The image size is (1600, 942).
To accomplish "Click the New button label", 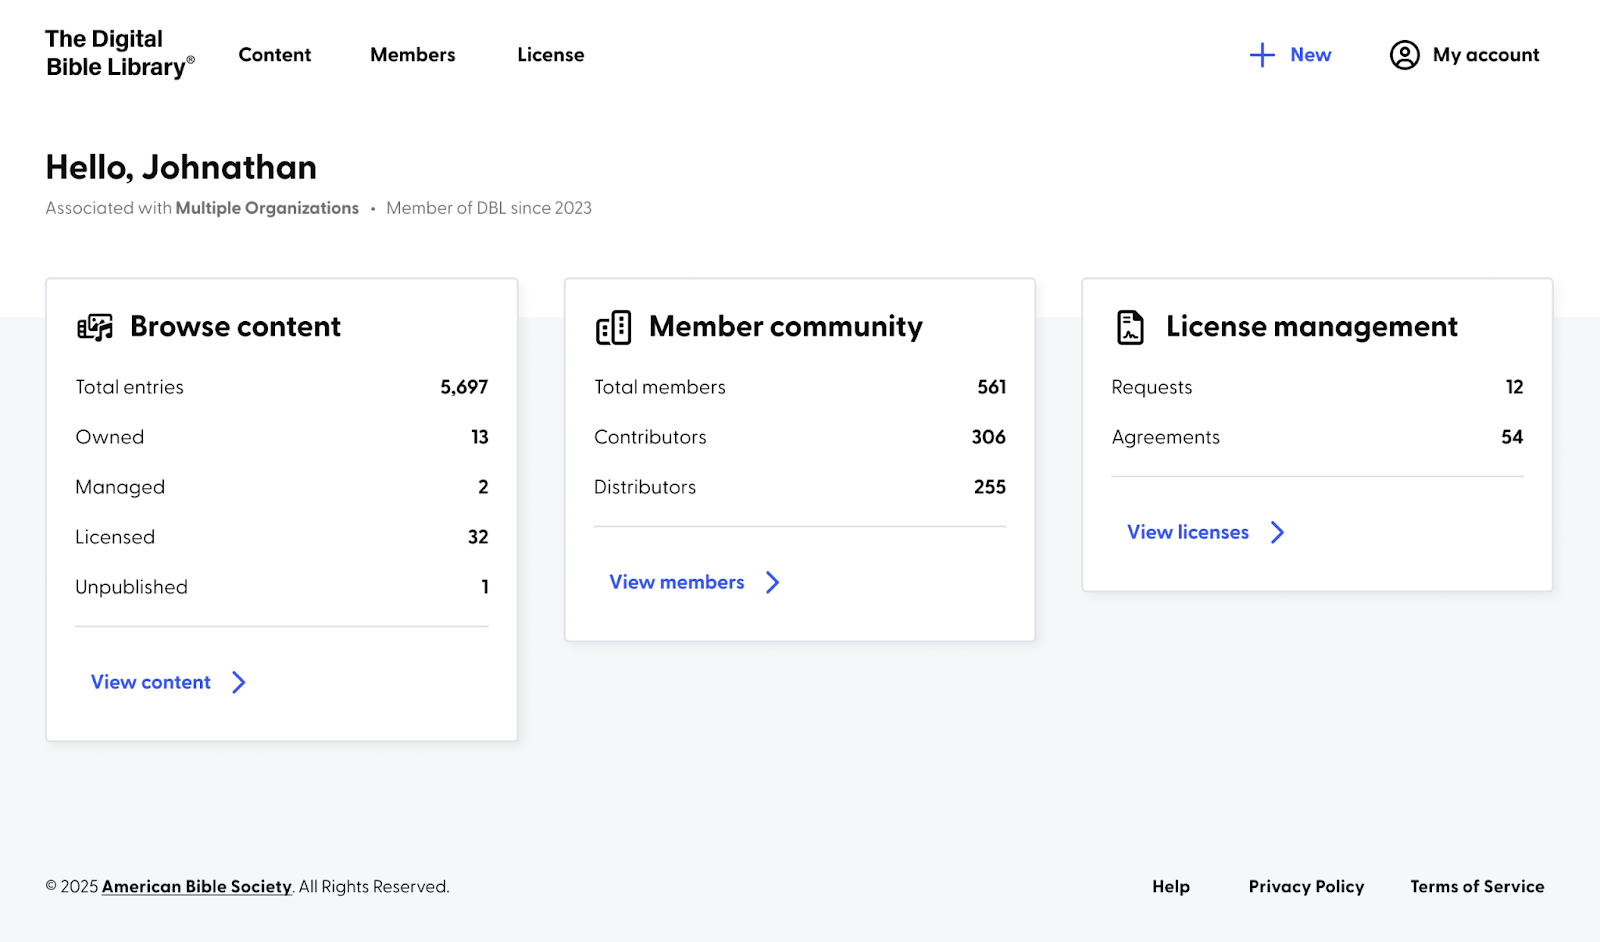I will pyautogui.click(x=1311, y=55).
